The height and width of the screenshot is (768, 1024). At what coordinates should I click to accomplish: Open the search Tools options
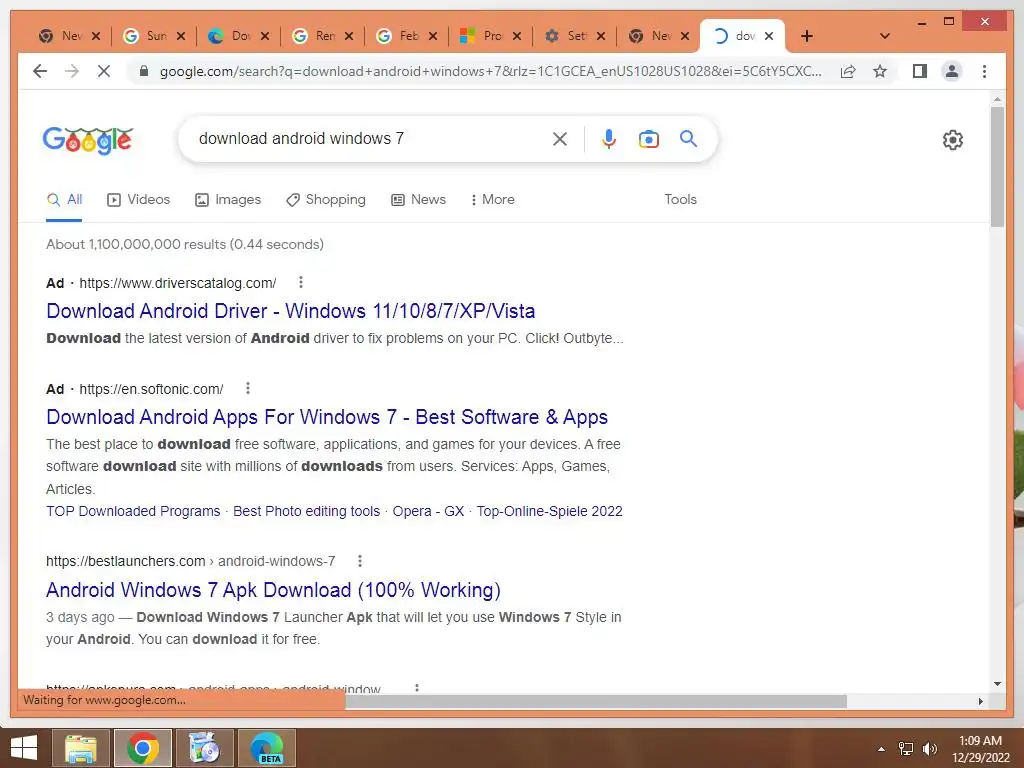pos(680,200)
